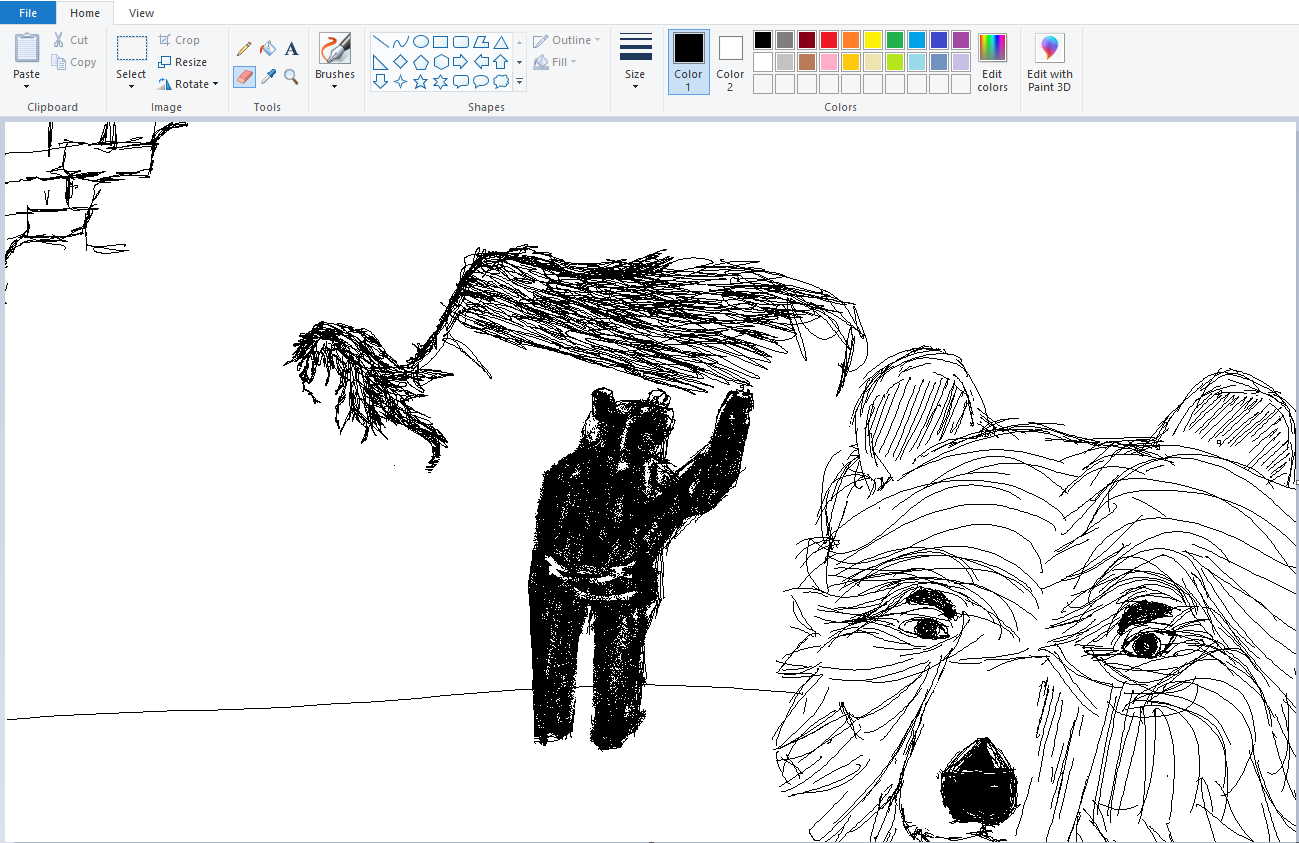Open the File menu
Screen dimensions: 1299x843
pyautogui.click(x=28, y=13)
